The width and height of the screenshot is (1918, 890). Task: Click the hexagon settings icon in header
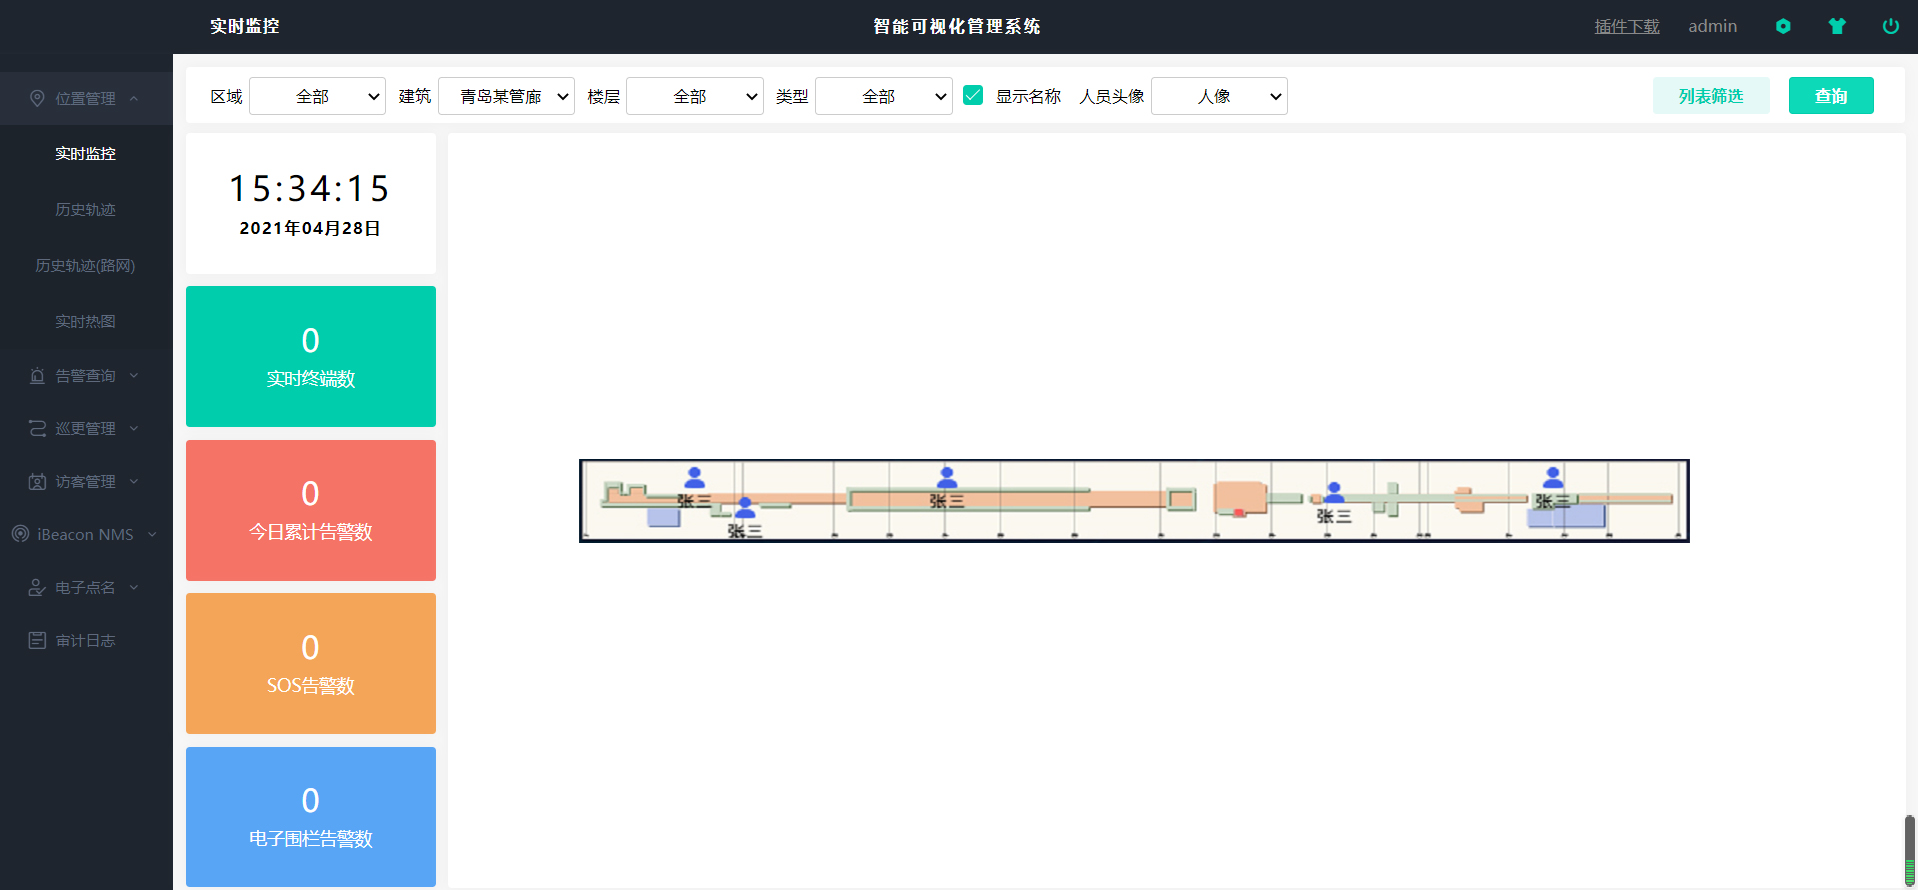[x=1783, y=27]
